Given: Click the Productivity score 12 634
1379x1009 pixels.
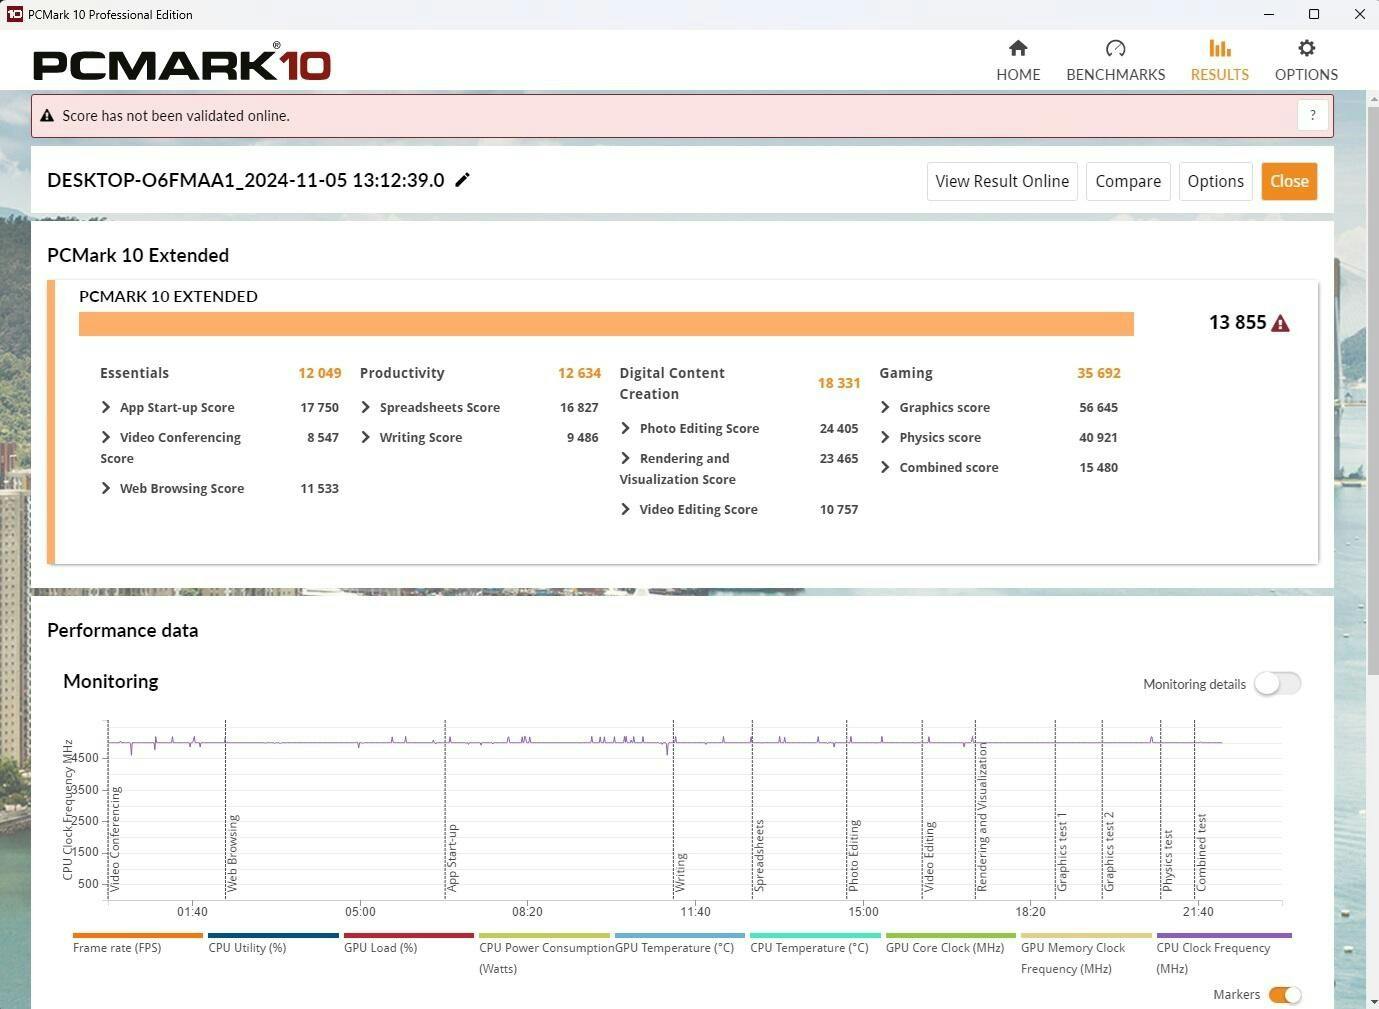Looking at the screenshot, I should (x=579, y=373).
